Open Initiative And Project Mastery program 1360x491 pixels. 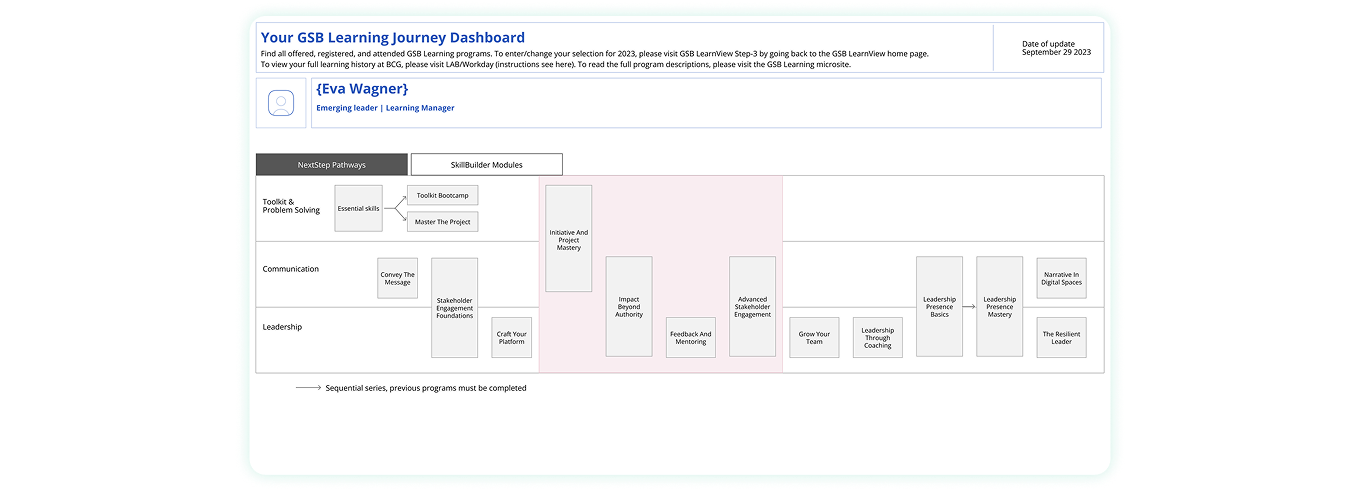[x=568, y=239]
